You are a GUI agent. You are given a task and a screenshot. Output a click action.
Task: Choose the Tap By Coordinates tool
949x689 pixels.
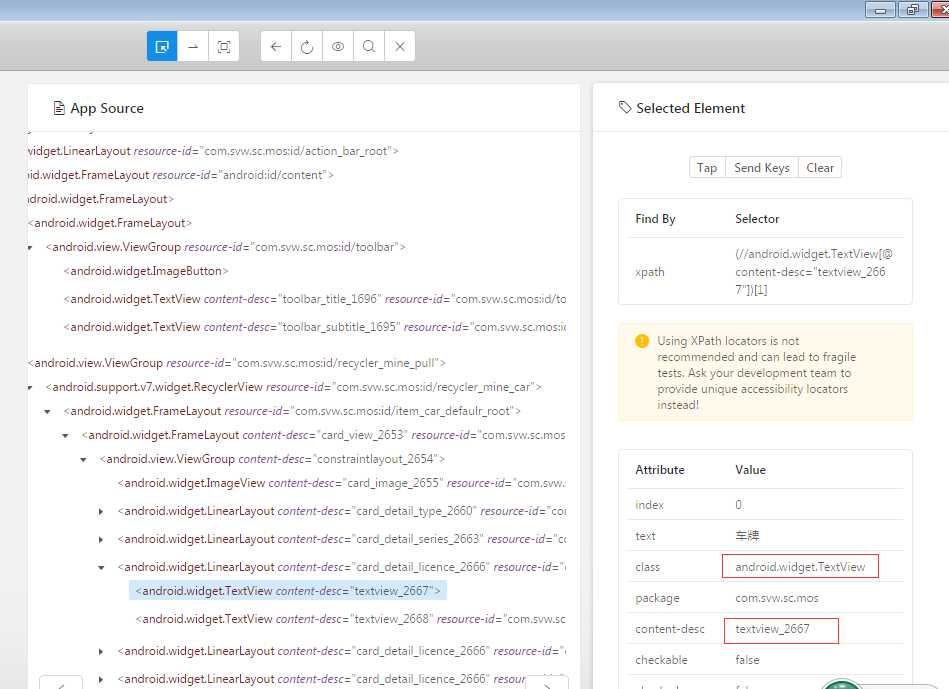point(224,47)
